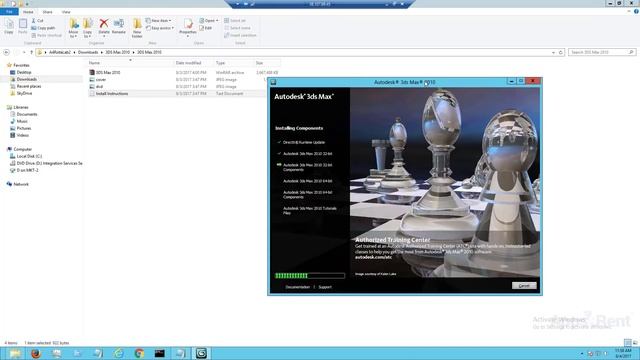
Task: Open Documents library
Action: click(27, 114)
